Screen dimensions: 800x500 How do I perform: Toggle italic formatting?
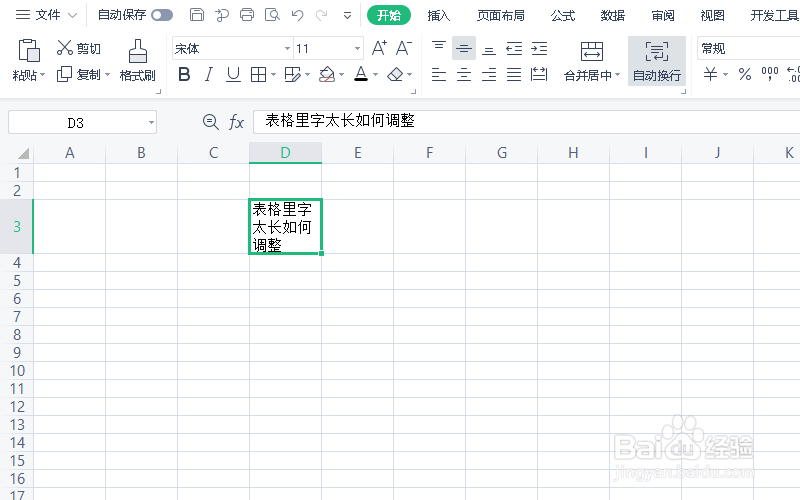209,74
